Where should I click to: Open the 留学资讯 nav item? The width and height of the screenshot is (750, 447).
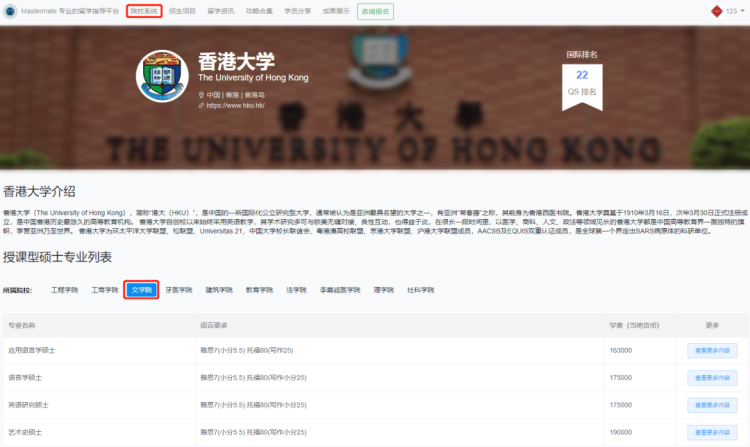pos(222,11)
